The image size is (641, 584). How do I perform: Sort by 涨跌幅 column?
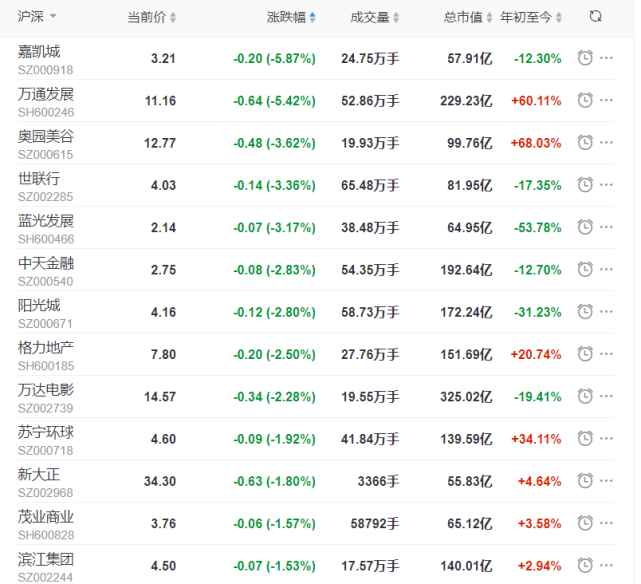tap(291, 17)
